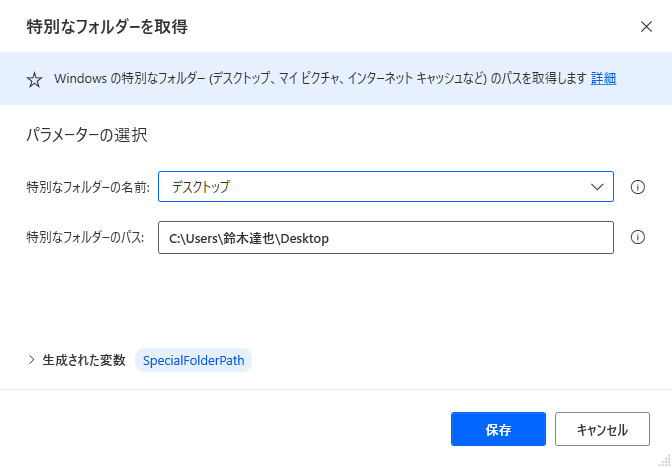Click the star icon in the info banner
Viewport: 672px width, 468px height.
[x=34, y=80]
